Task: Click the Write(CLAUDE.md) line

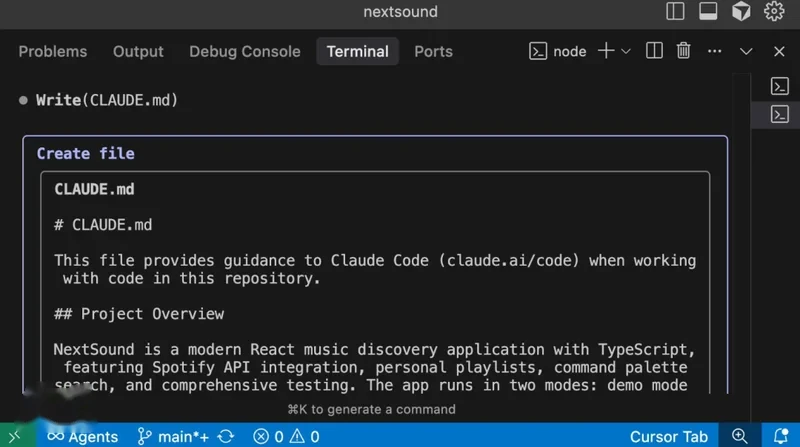Action: coord(107,100)
